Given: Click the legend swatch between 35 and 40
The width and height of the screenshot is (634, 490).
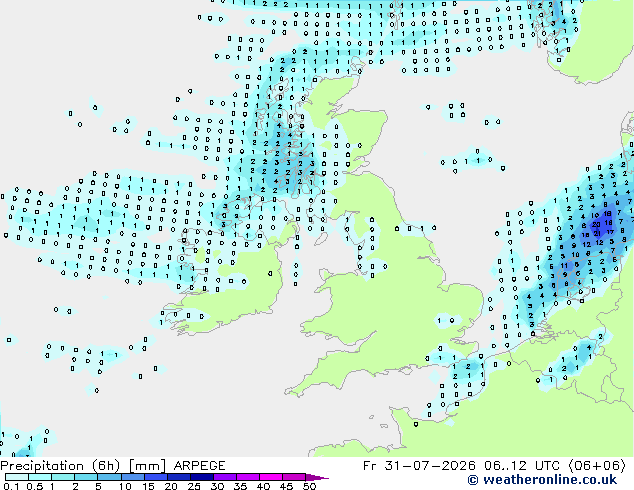Looking at the screenshot, I should [x=248, y=477].
